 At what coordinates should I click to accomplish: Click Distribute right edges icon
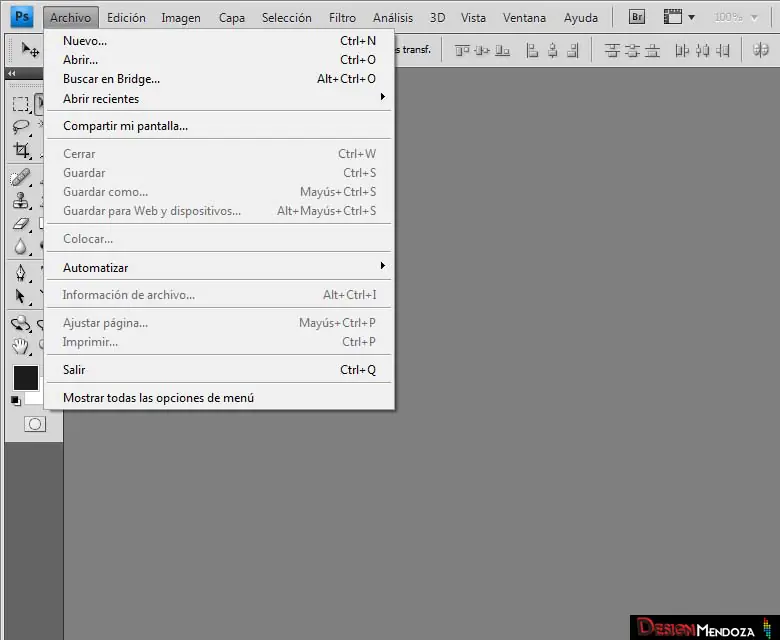(x=722, y=50)
